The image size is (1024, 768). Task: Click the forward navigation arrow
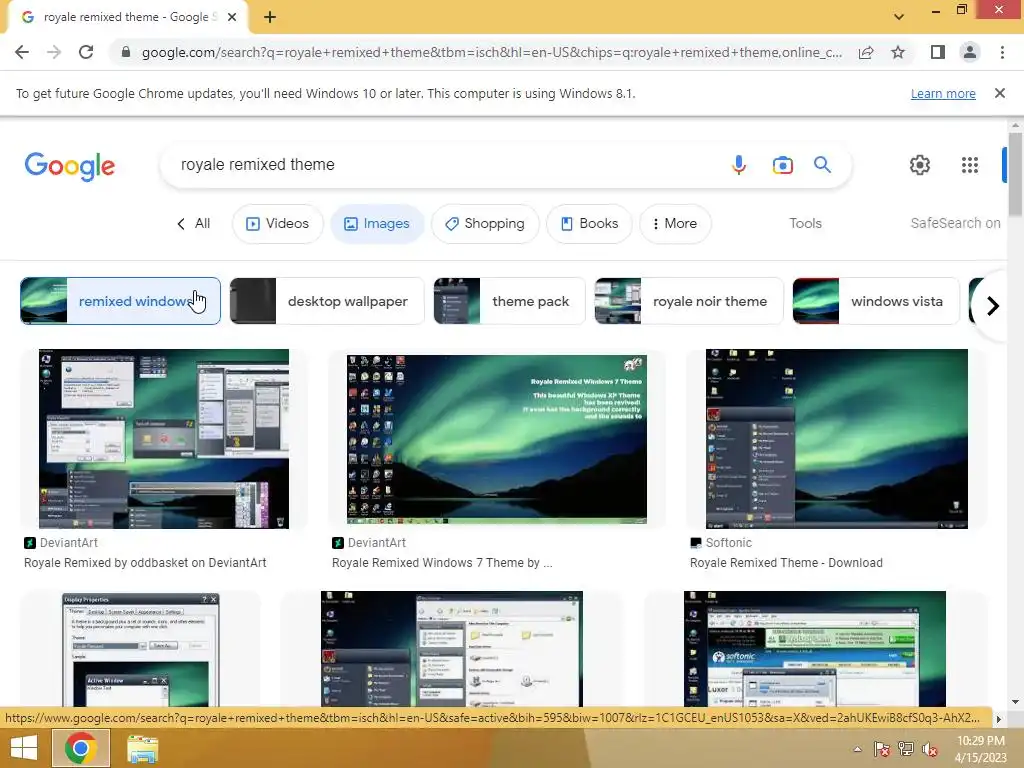point(54,52)
